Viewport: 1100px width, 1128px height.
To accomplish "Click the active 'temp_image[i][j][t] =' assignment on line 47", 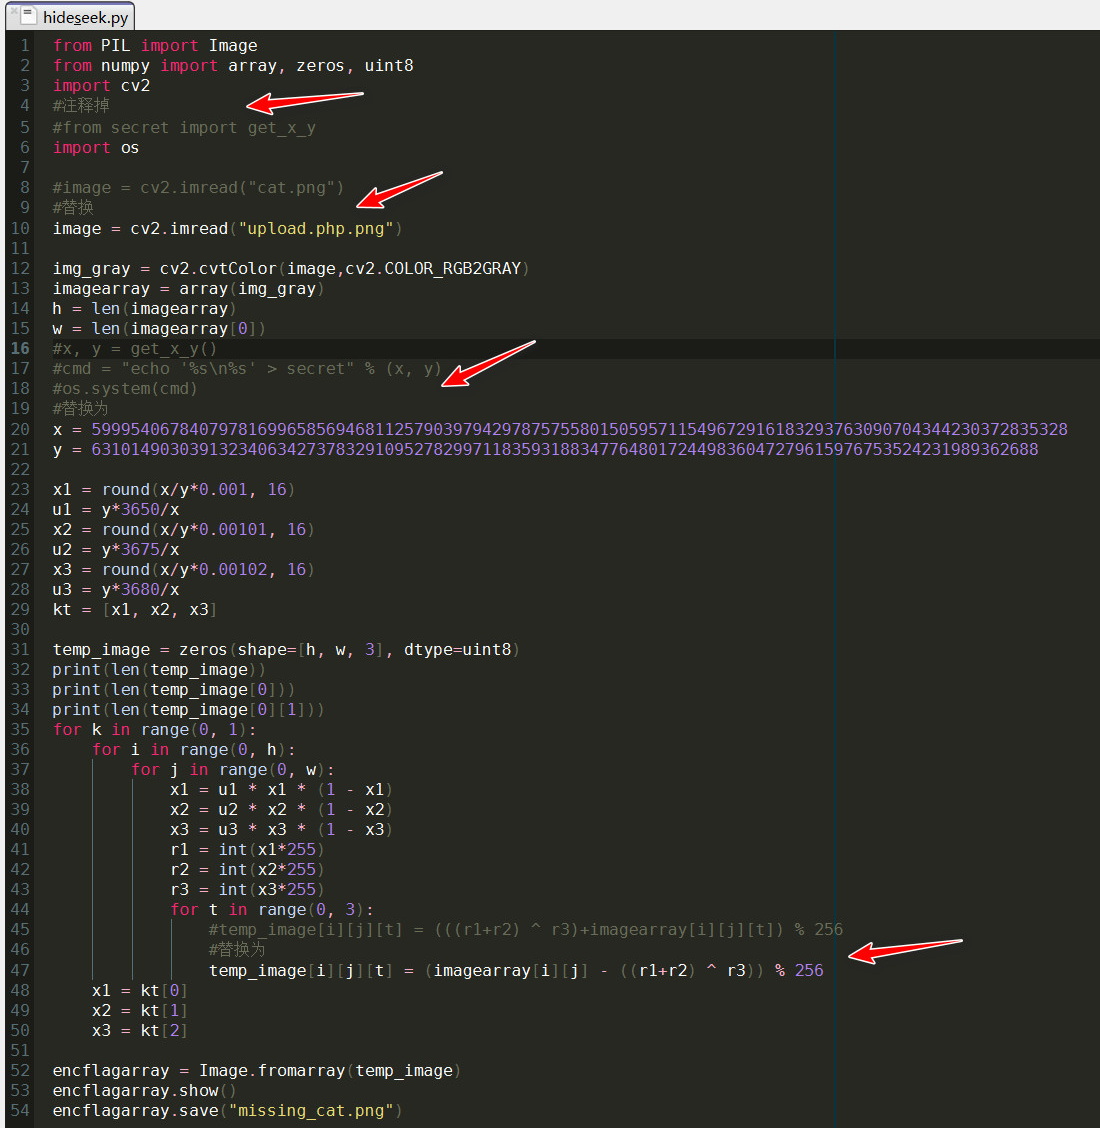I will point(516,970).
